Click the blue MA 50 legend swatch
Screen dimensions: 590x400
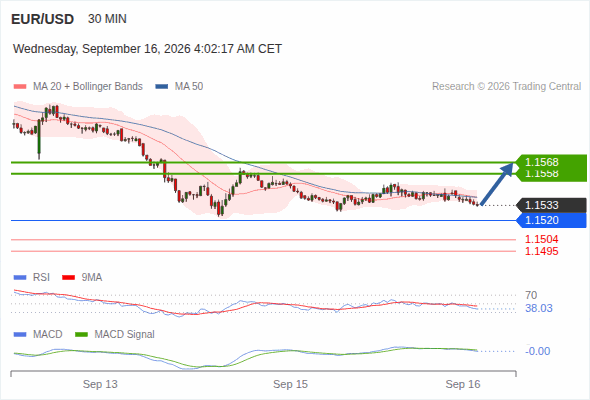coord(161,87)
